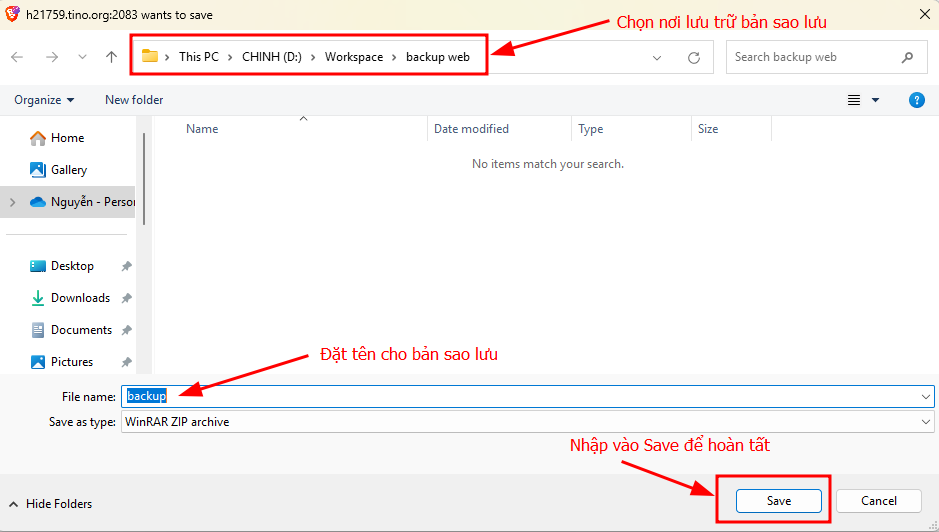The height and width of the screenshot is (532, 939).
Task: Expand chevron after CHINH (D:) breadcrumb
Action: [313, 58]
